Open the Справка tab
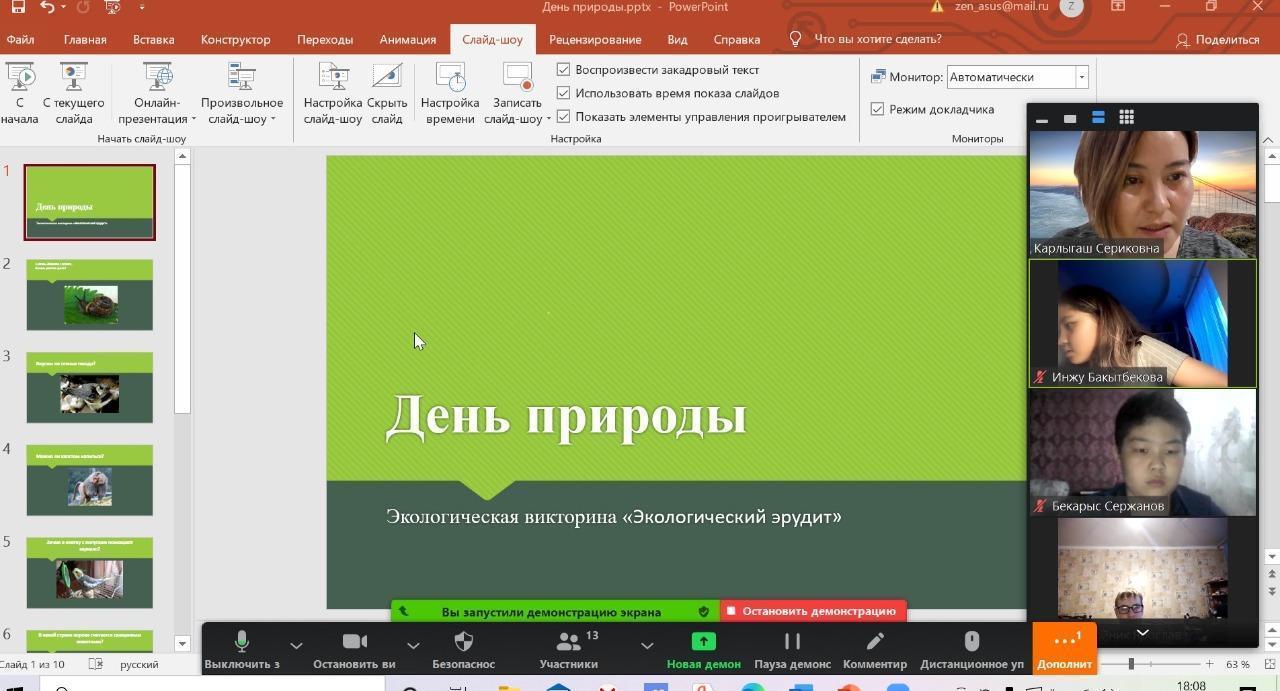Screen dimensions: 1280x691 point(737,39)
